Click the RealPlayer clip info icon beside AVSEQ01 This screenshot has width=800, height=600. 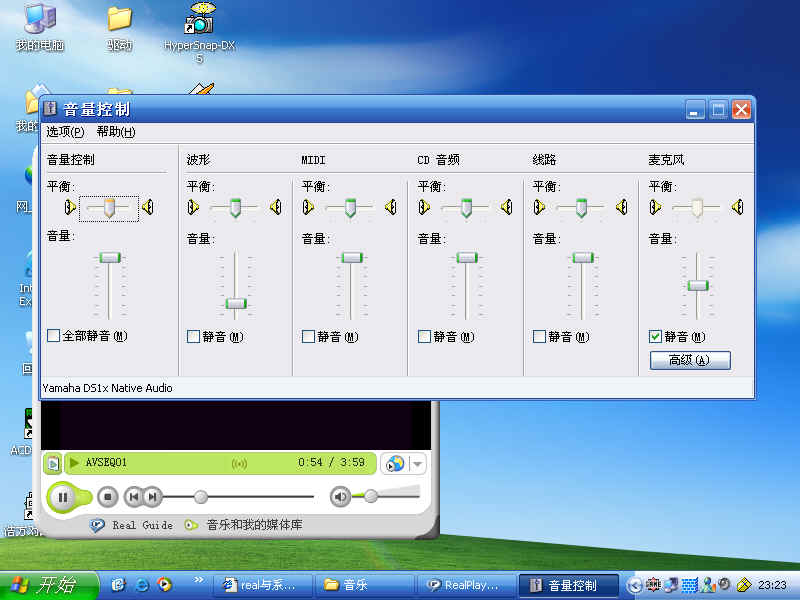point(53,463)
